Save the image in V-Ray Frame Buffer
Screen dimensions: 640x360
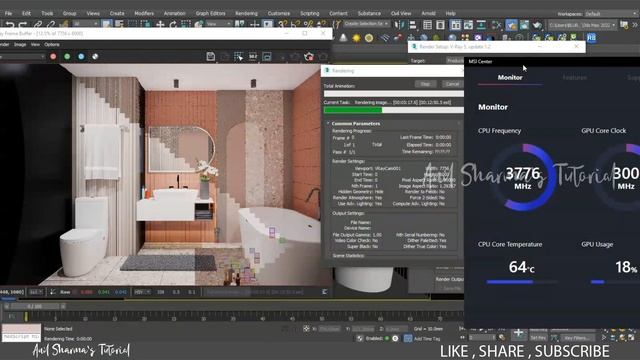pos(211,56)
